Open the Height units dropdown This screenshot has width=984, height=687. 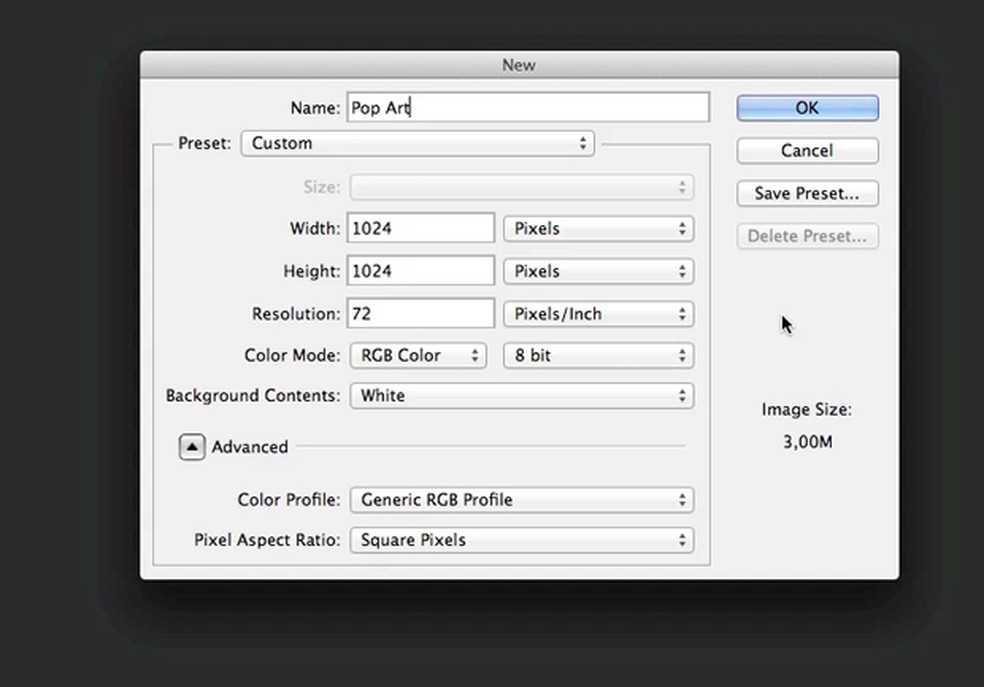(598, 271)
